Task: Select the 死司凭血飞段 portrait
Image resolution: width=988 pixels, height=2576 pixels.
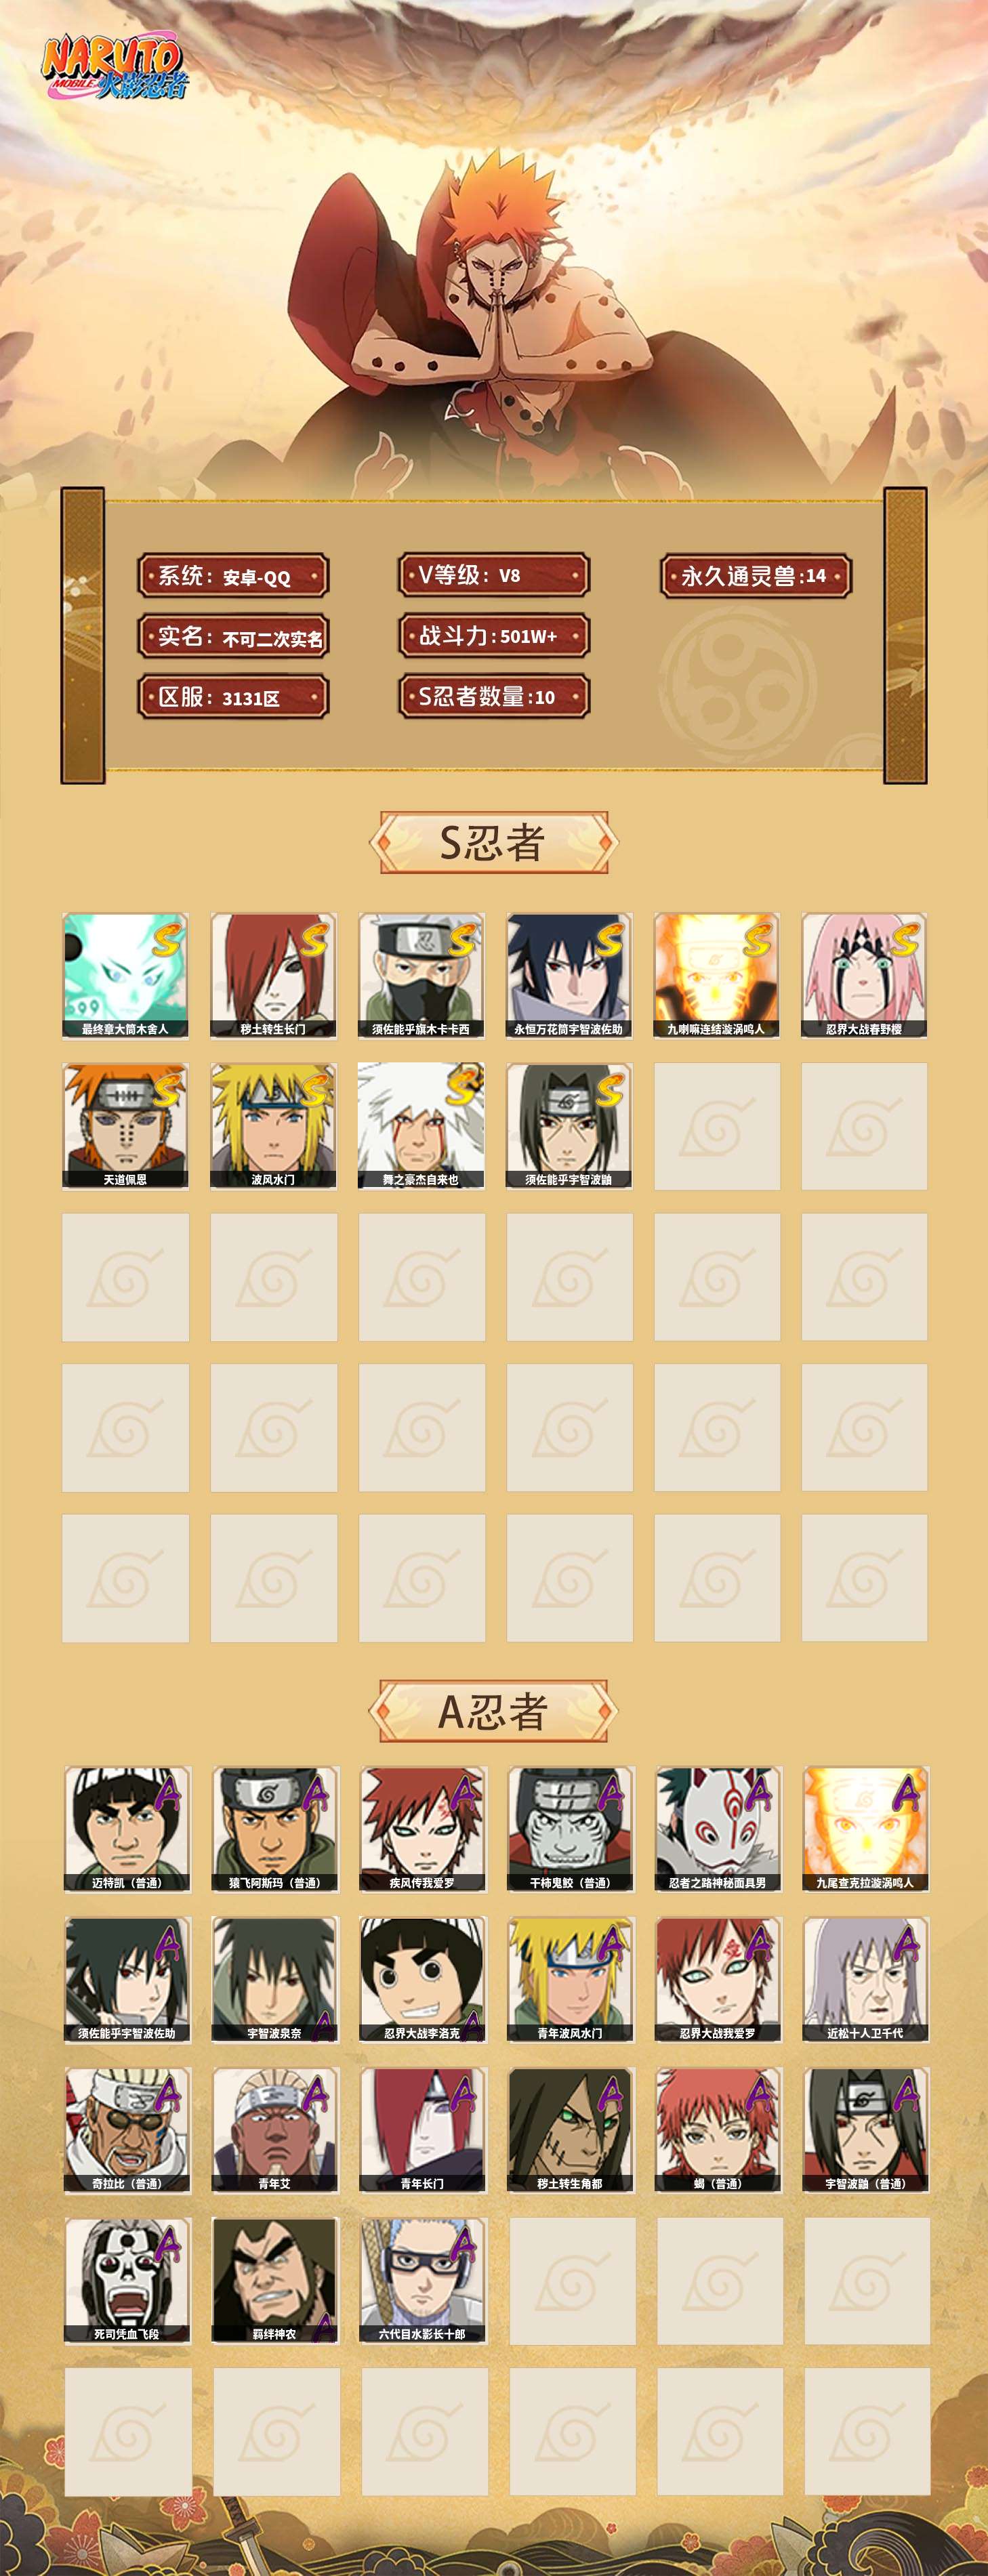Action: tap(127, 2280)
